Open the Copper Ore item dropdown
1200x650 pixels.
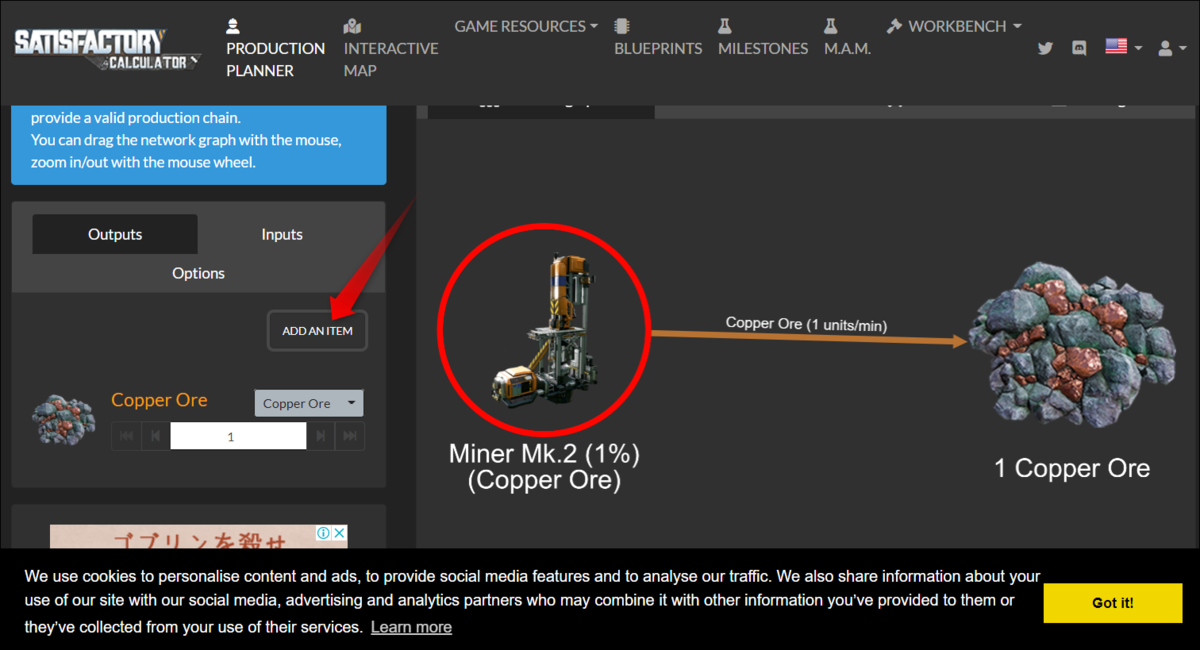click(309, 403)
